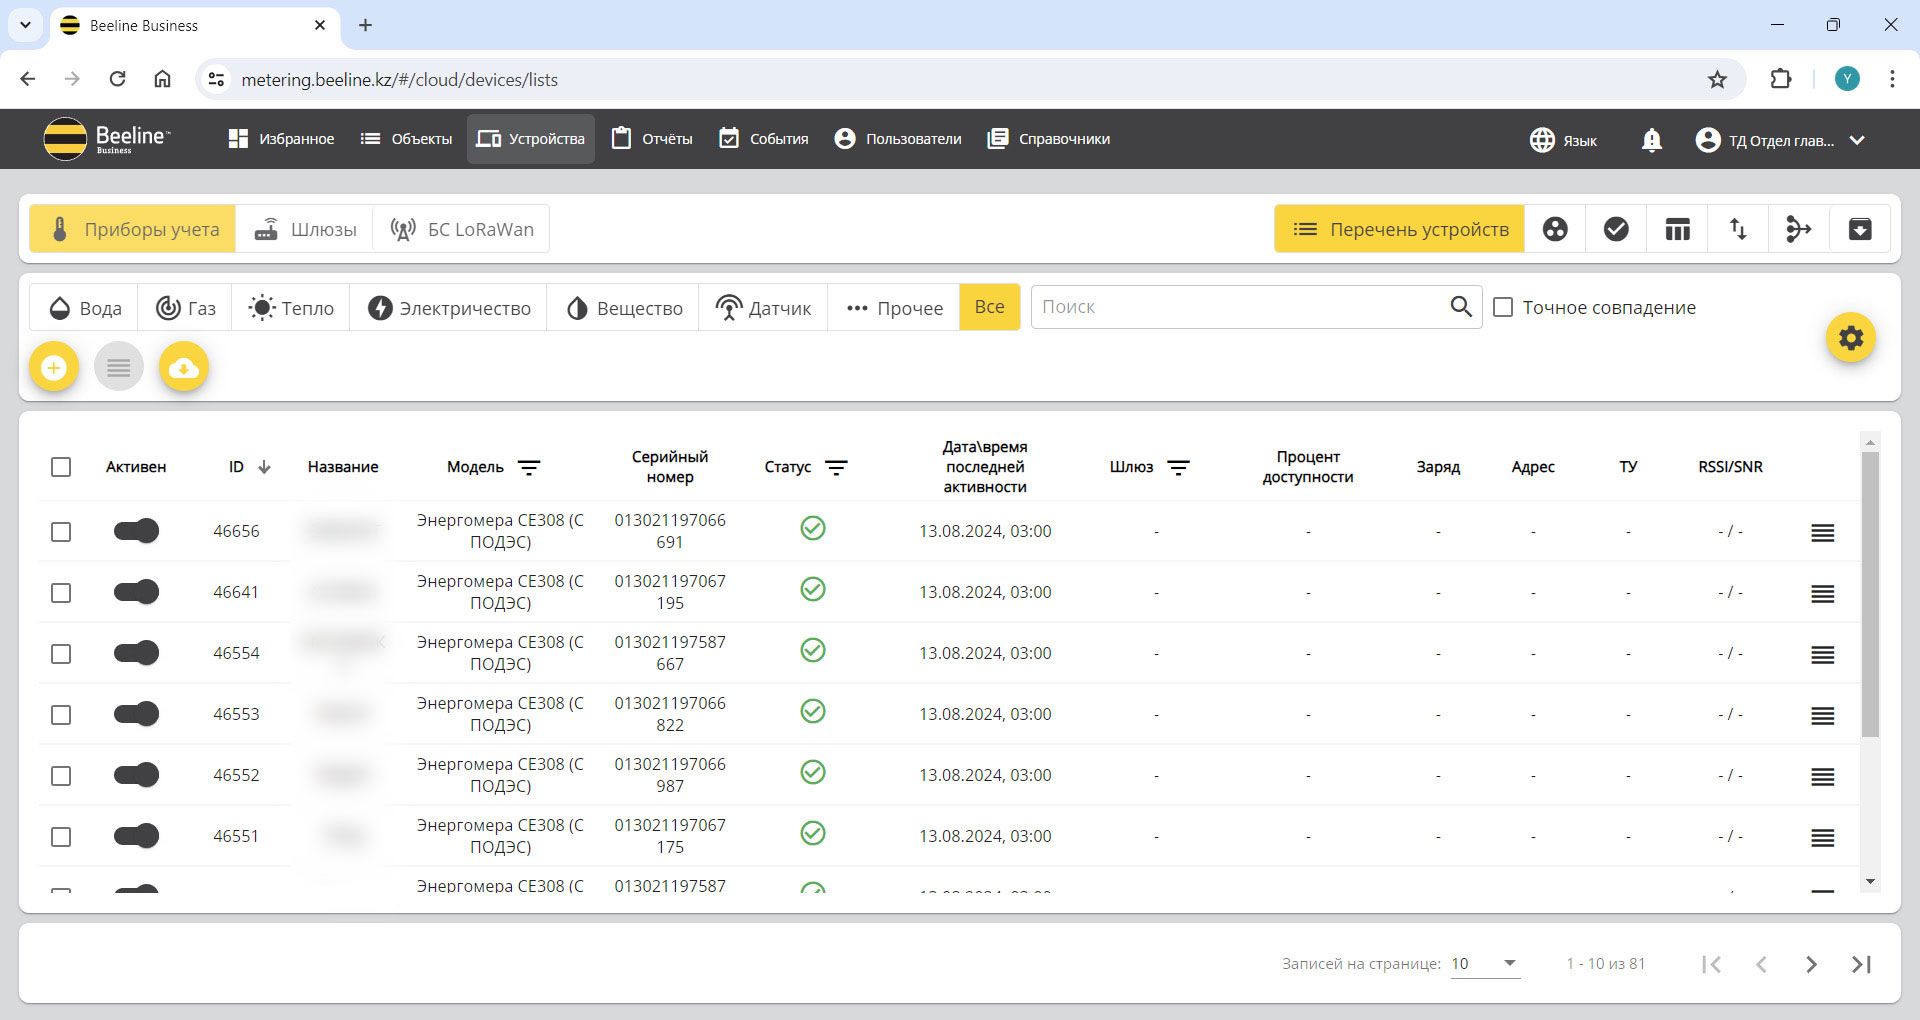Click the up-down arrows transfer icon

[x=1738, y=229]
